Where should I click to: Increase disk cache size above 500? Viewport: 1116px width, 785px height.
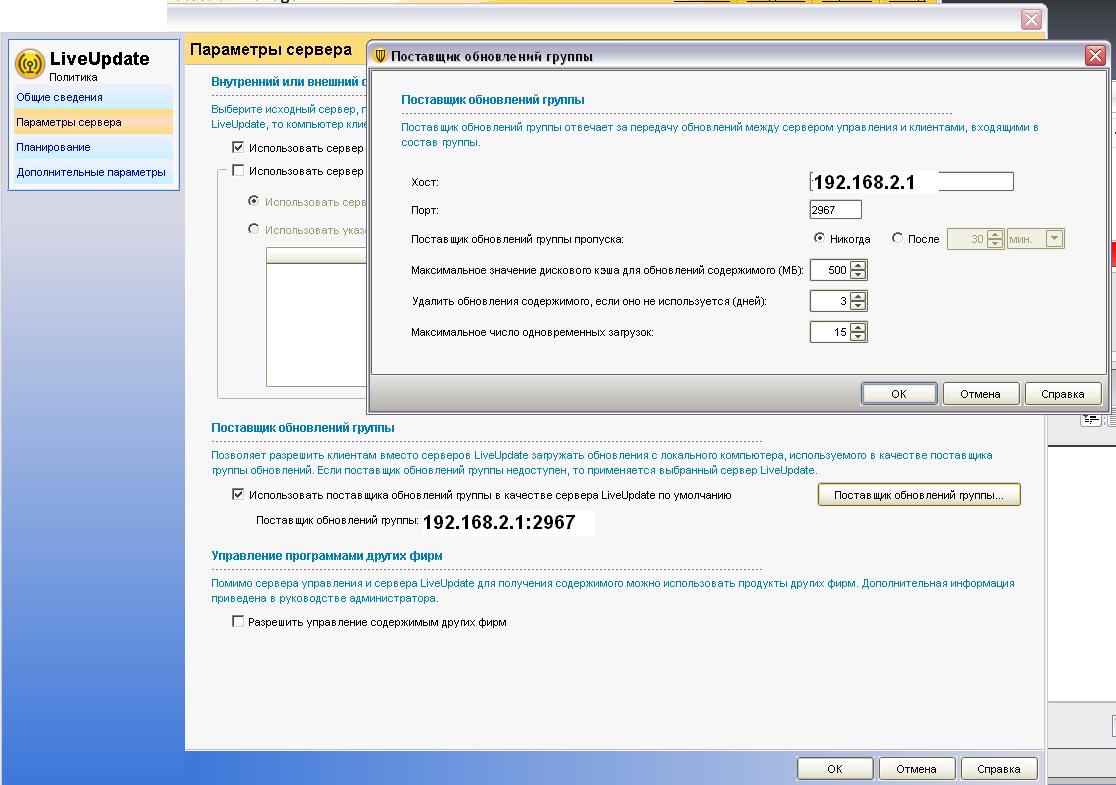tap(858, 265)
